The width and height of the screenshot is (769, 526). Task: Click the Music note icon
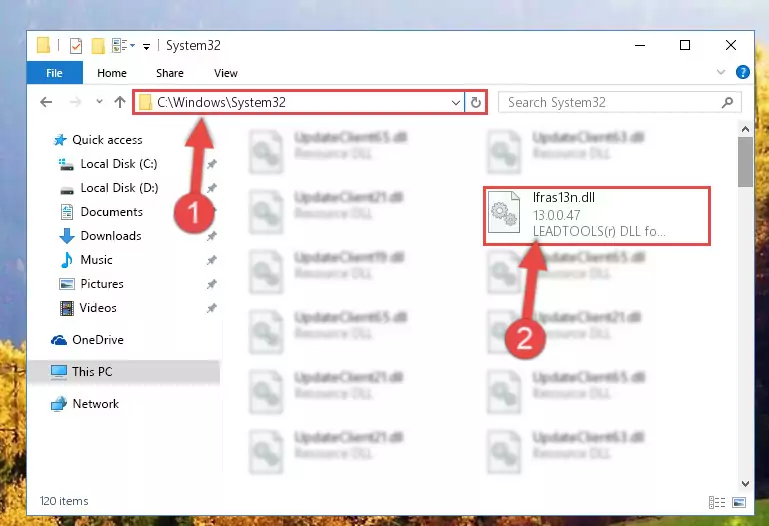tap(67, 260)
